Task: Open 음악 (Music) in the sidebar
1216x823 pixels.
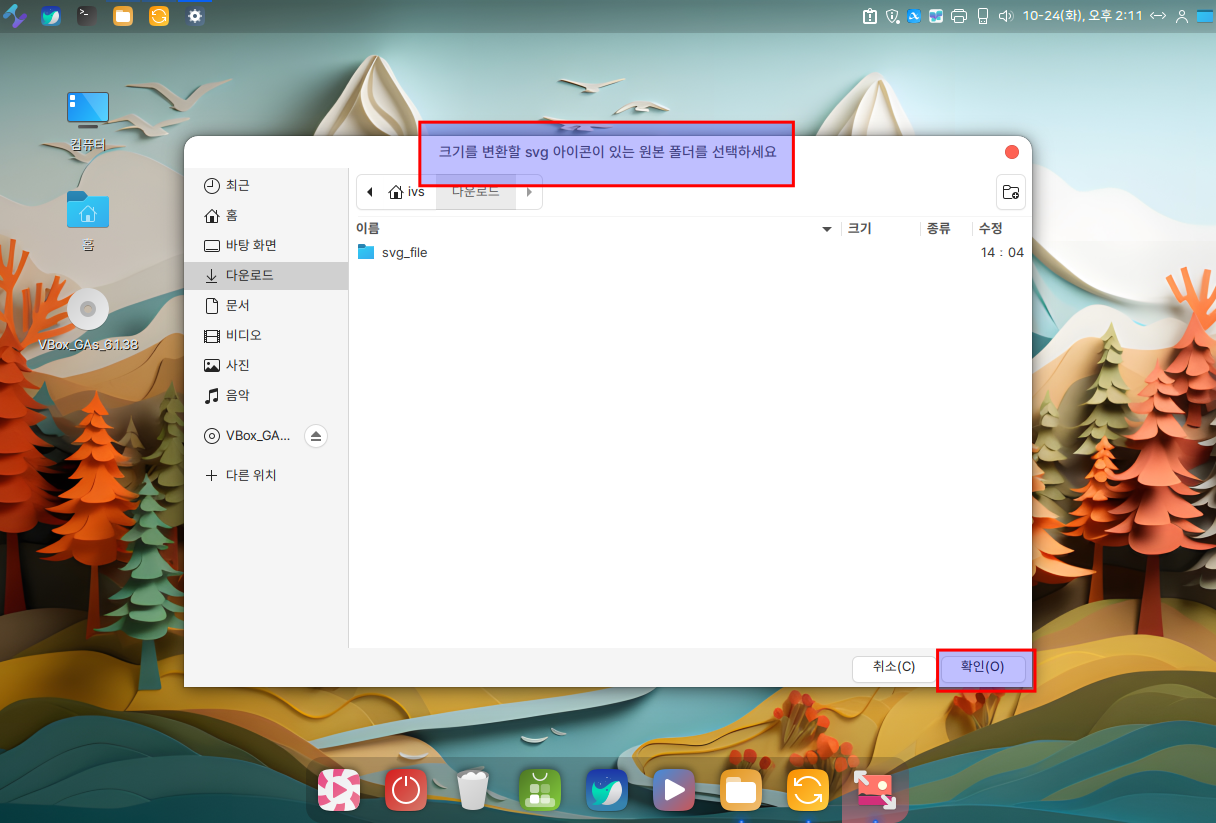Action: [266, 396]
